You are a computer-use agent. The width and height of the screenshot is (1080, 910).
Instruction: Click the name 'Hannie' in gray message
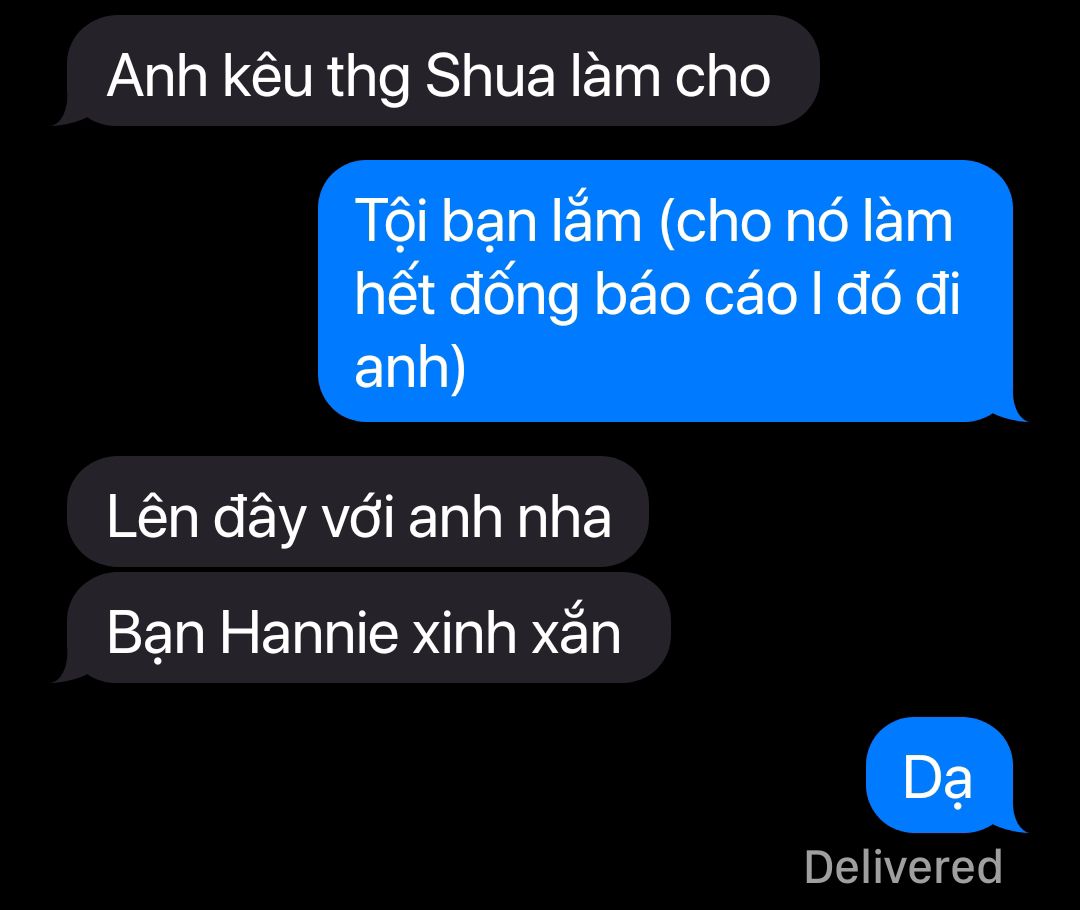point(309,632)
